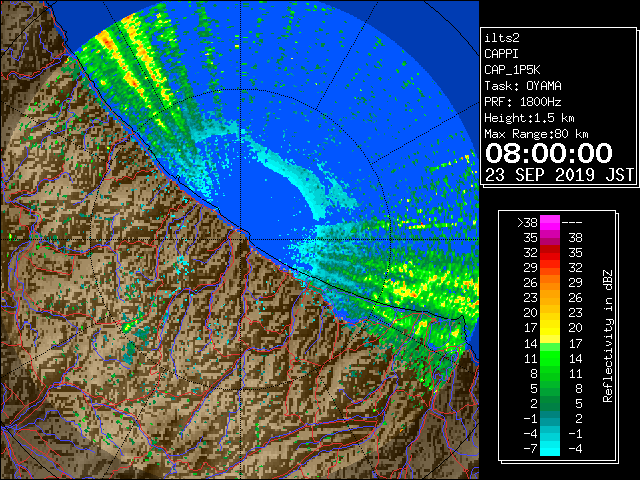Click the '23 SEP 2019 JST' date
Viewport: 640px width, 480px height.
click(x=559, y=175)
